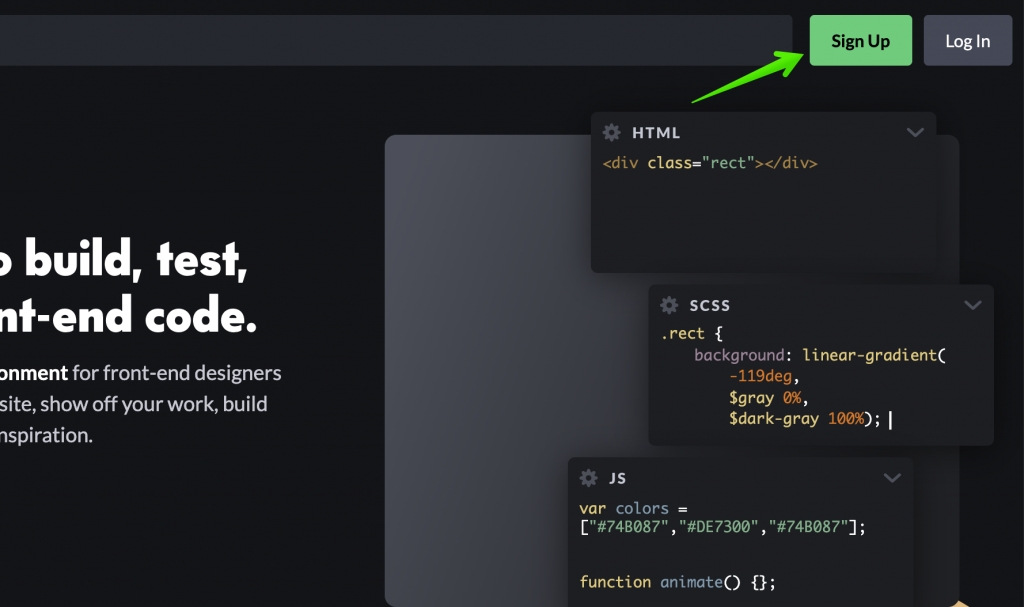Select the JS panel title

point(617,479)
